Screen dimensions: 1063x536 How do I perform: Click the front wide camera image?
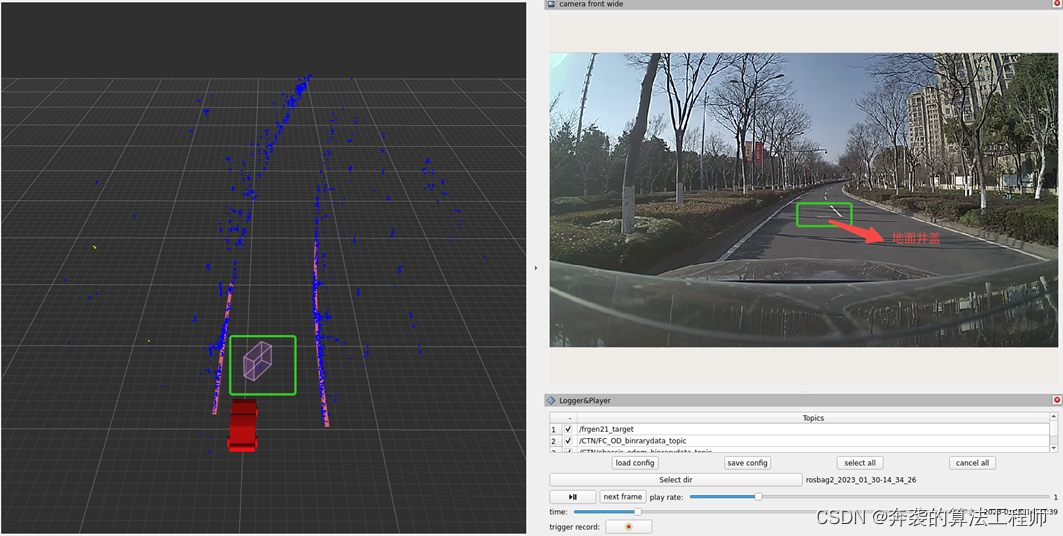pos(806,200)
